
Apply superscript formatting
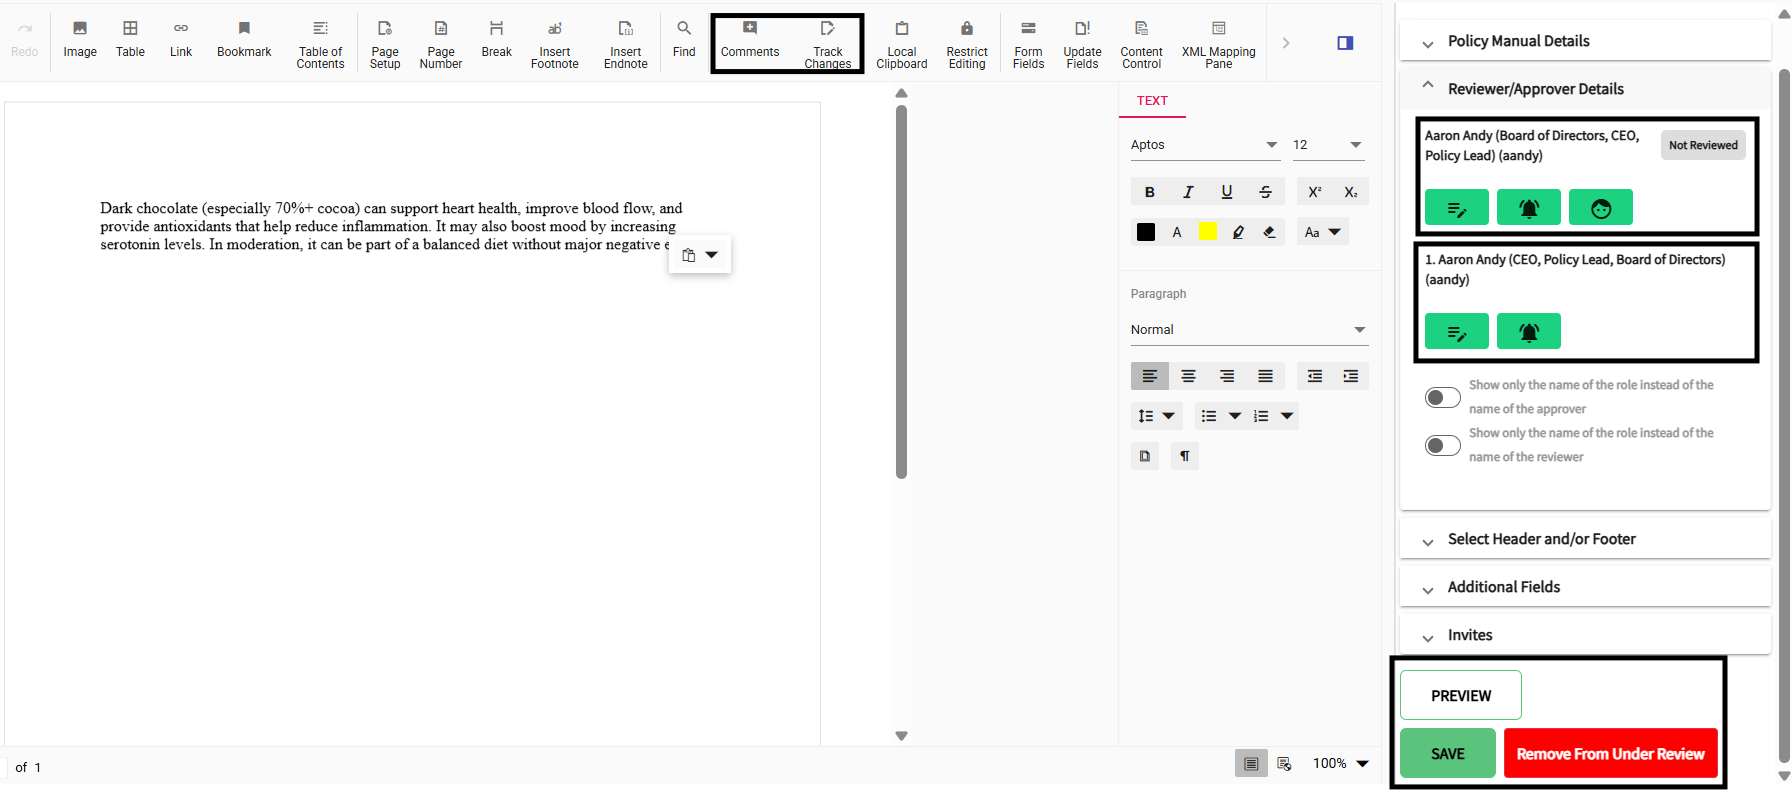(1314, 192)
